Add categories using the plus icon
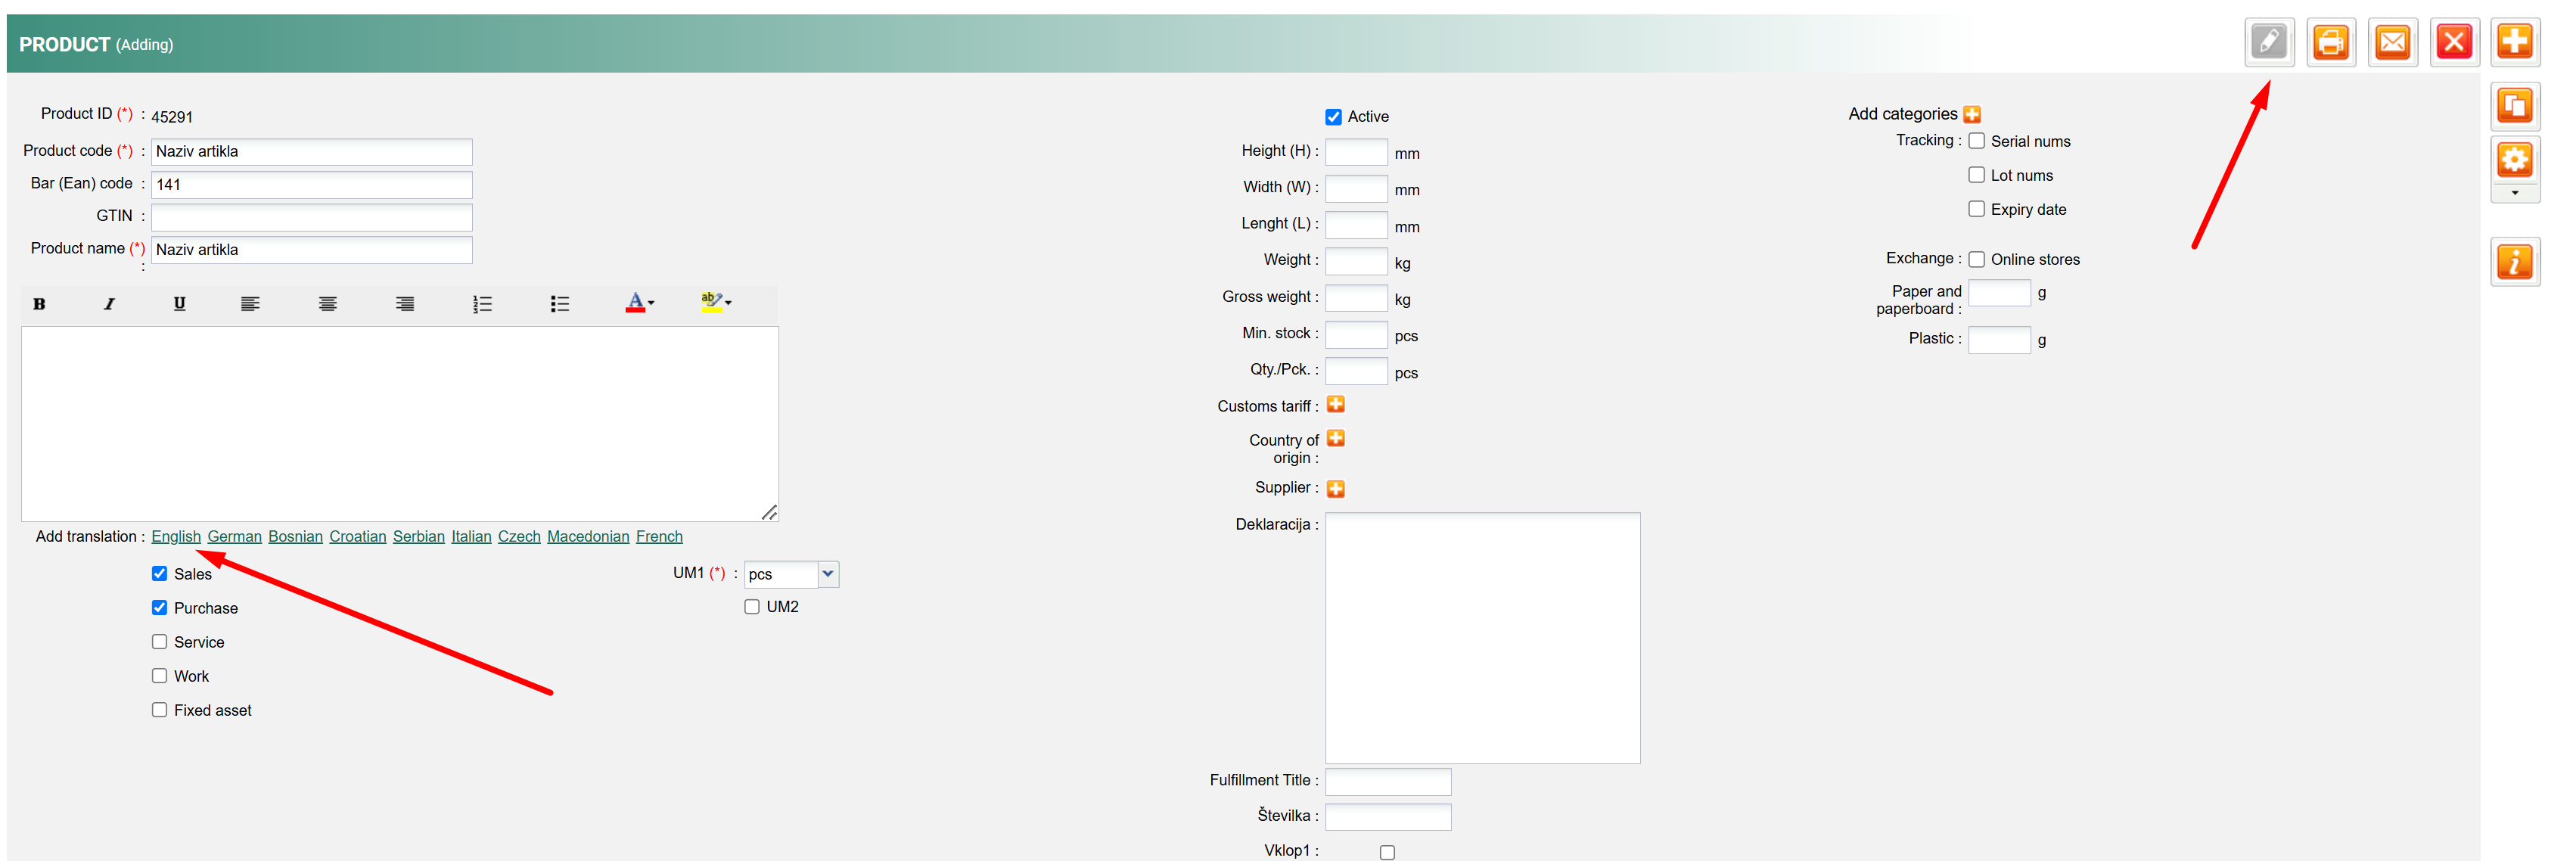2576x861 pixels. tap(1971, 115)
